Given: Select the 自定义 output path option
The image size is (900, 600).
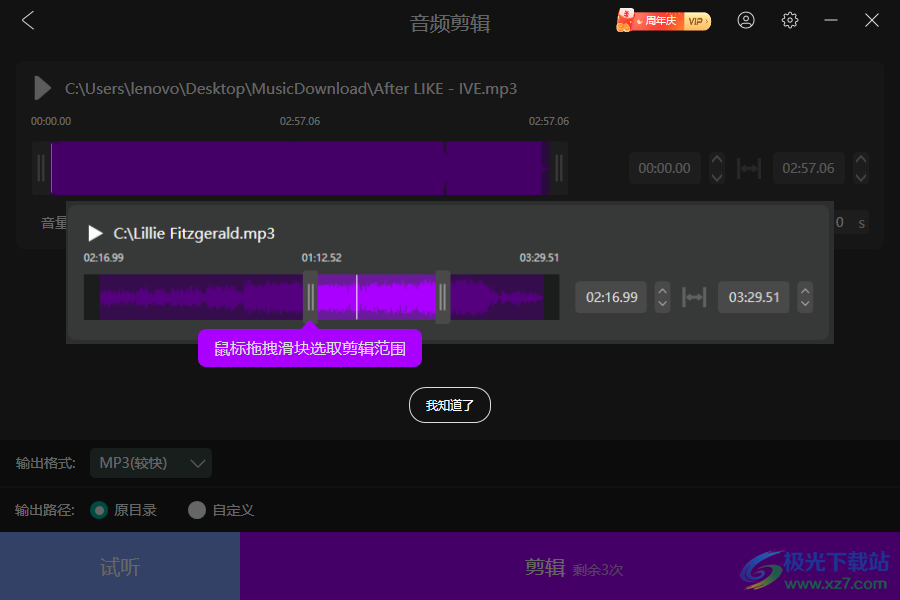Looking at the screenshot, I should click(x=196, y=510).
